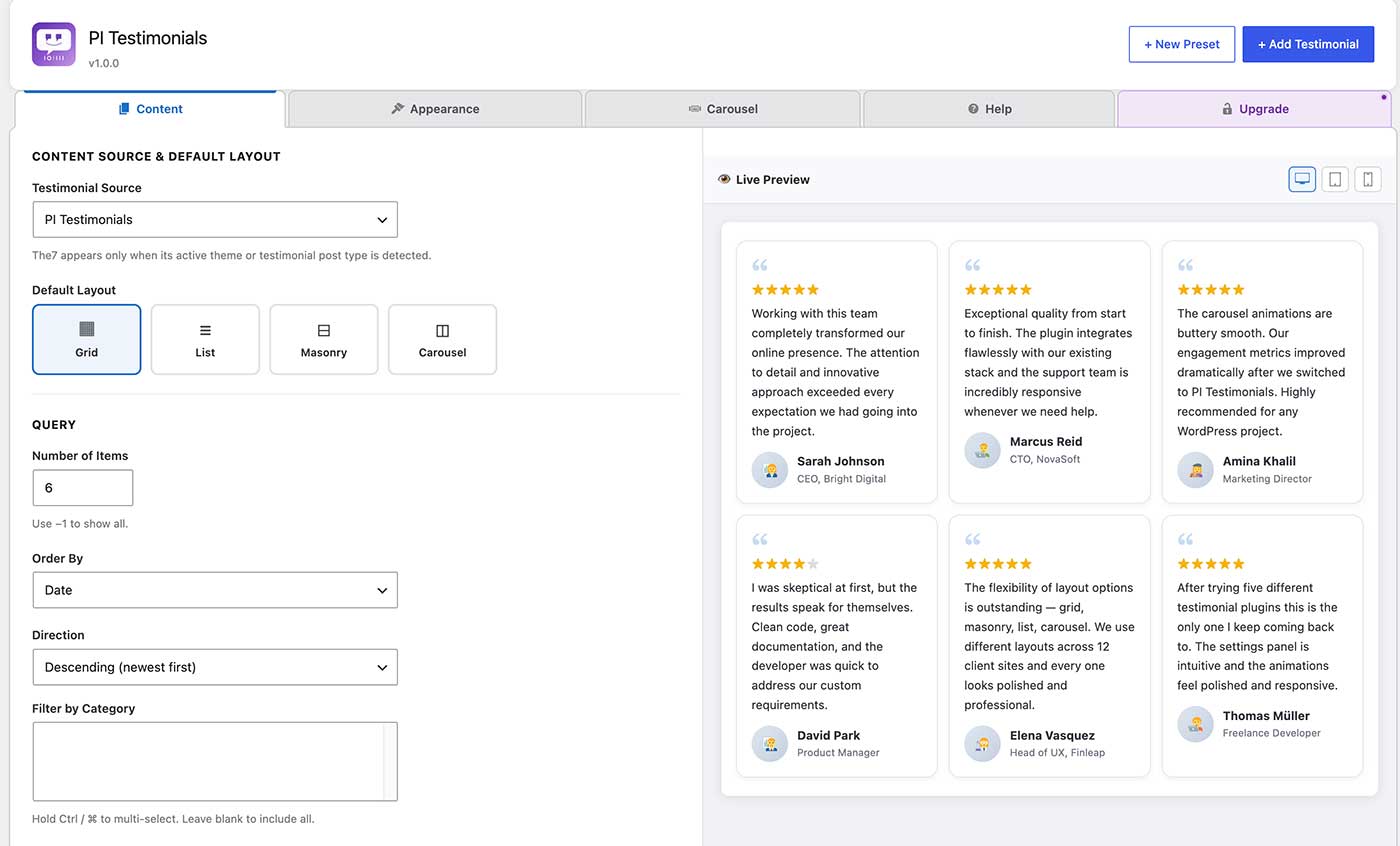The height and width of the screenshot is (846, 1400).
Task: Click the 'QUERY' section heading
Action: click(x=54, y=425)
